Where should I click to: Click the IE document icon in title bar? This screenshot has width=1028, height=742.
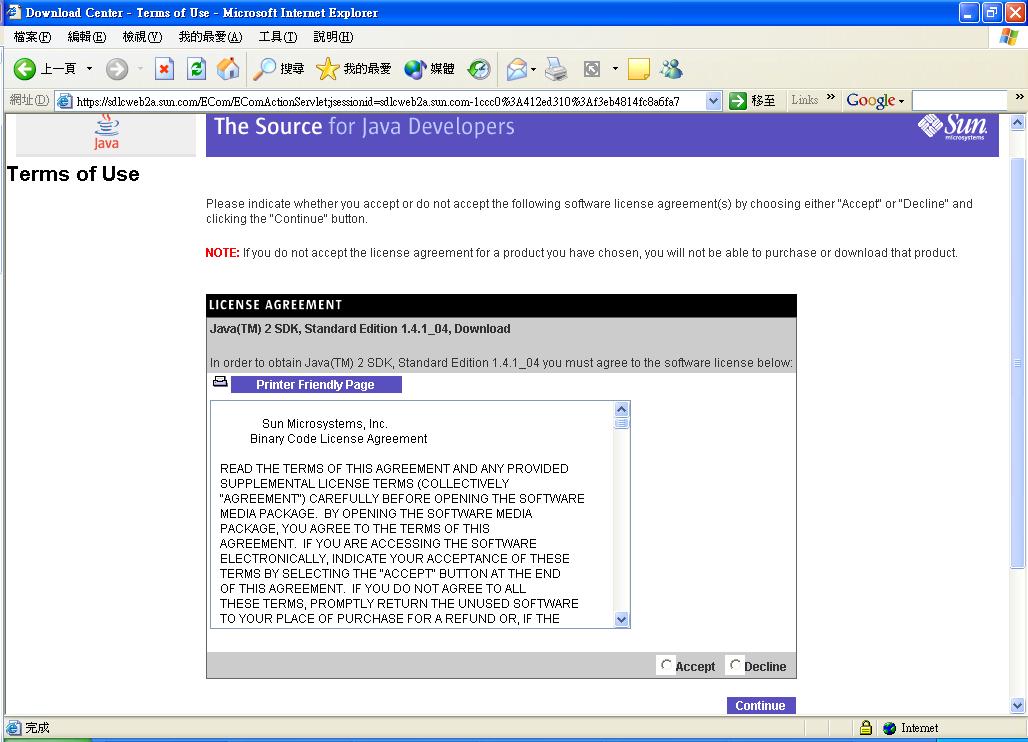(x=13, y=12)
